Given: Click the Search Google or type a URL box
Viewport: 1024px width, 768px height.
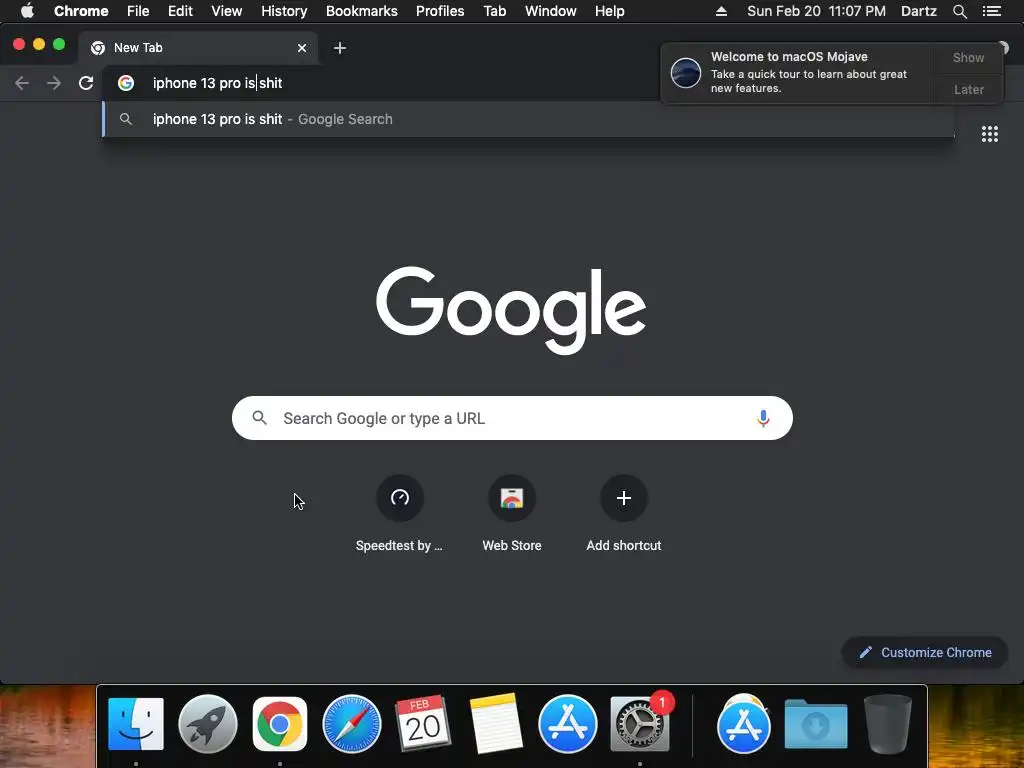Looking at the screenshot, I should (x=512, y=418).
